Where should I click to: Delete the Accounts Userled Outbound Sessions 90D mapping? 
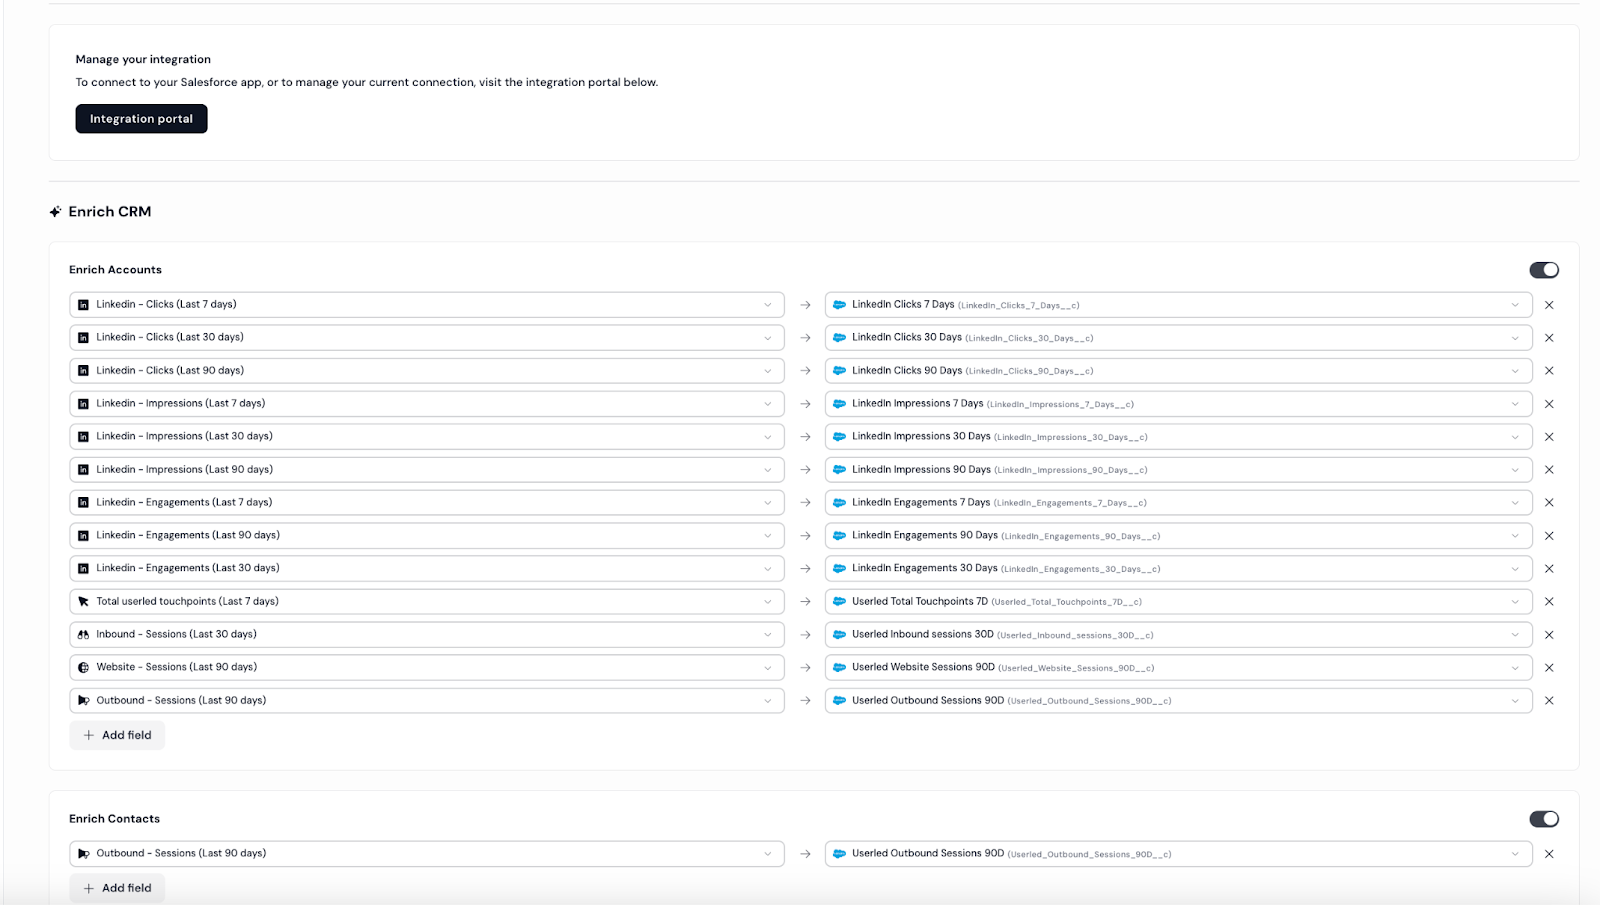click(1549, 701)
